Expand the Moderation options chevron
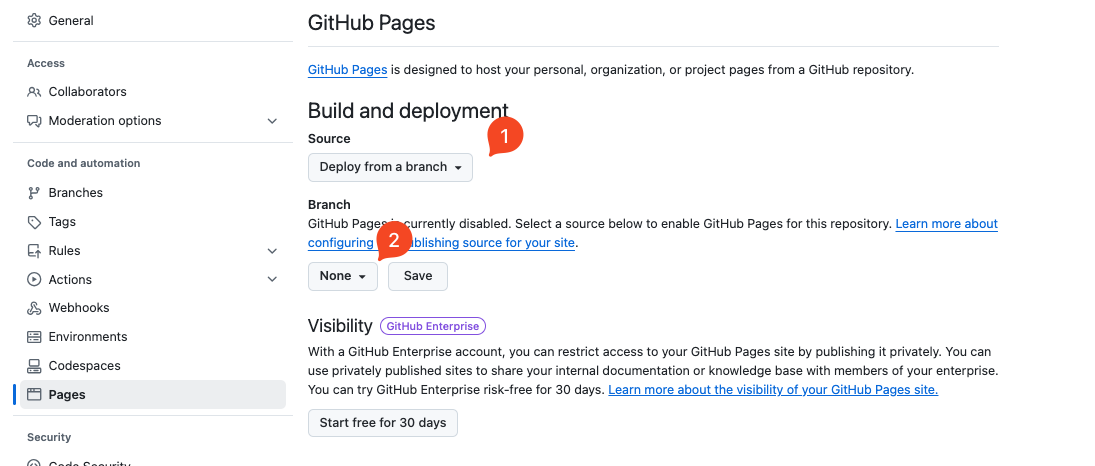 [272, 121]
